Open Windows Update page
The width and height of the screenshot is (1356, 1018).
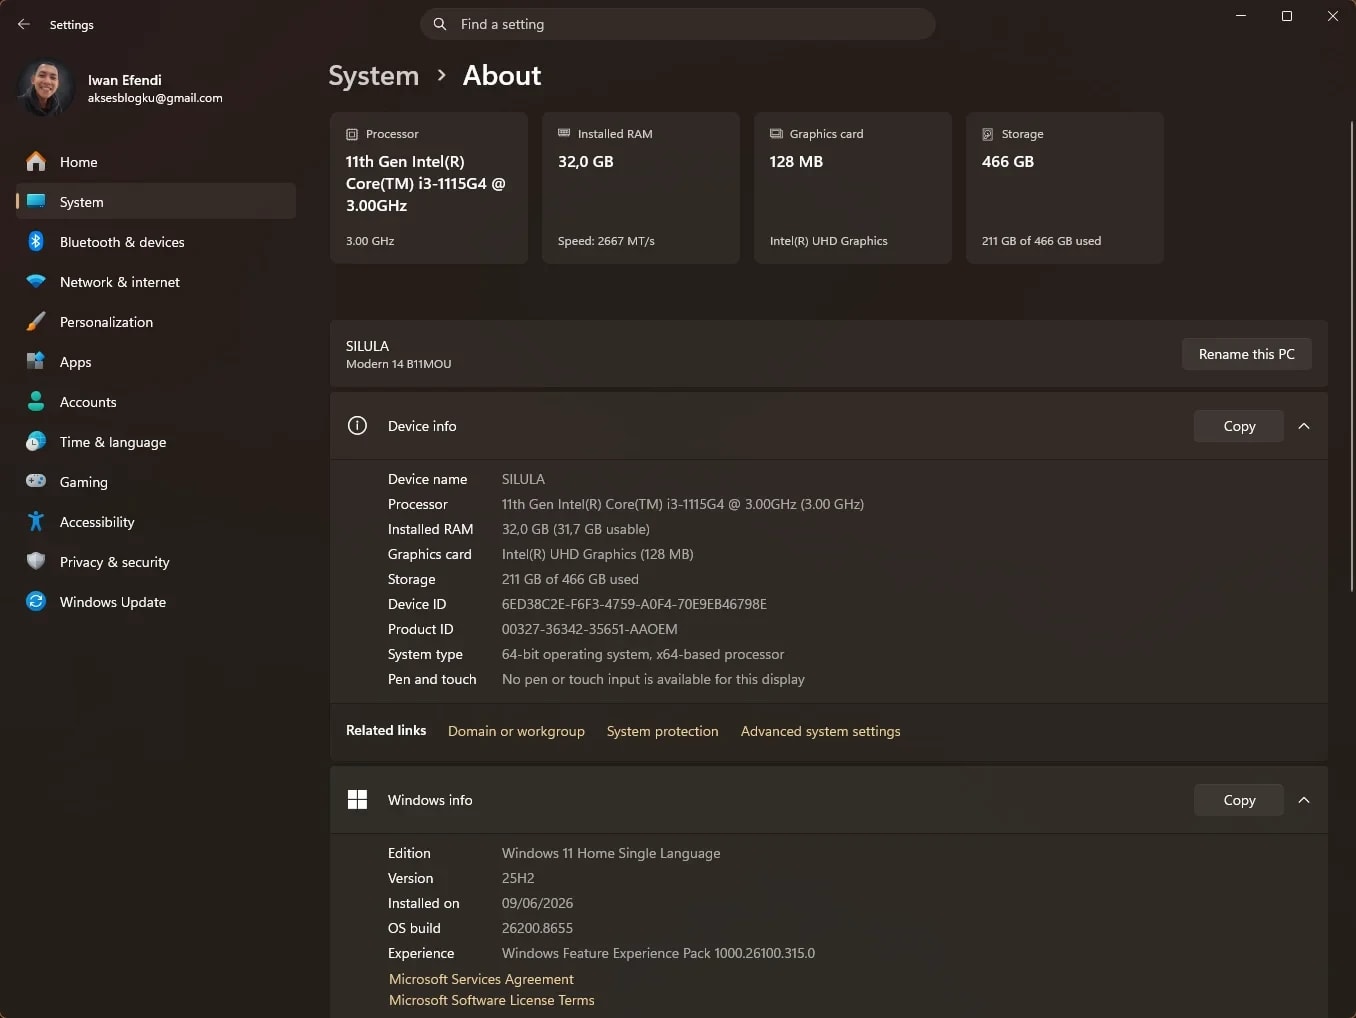156,602
